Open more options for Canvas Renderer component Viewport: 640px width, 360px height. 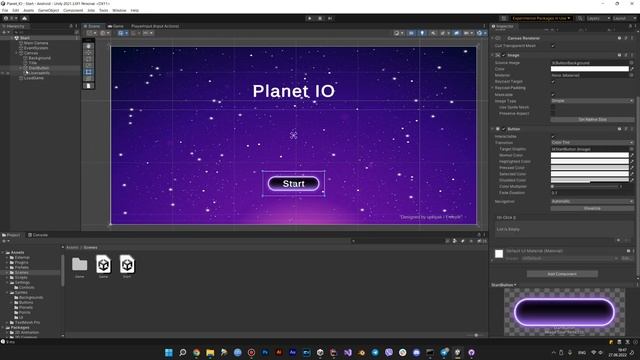(x=632, y=38)
